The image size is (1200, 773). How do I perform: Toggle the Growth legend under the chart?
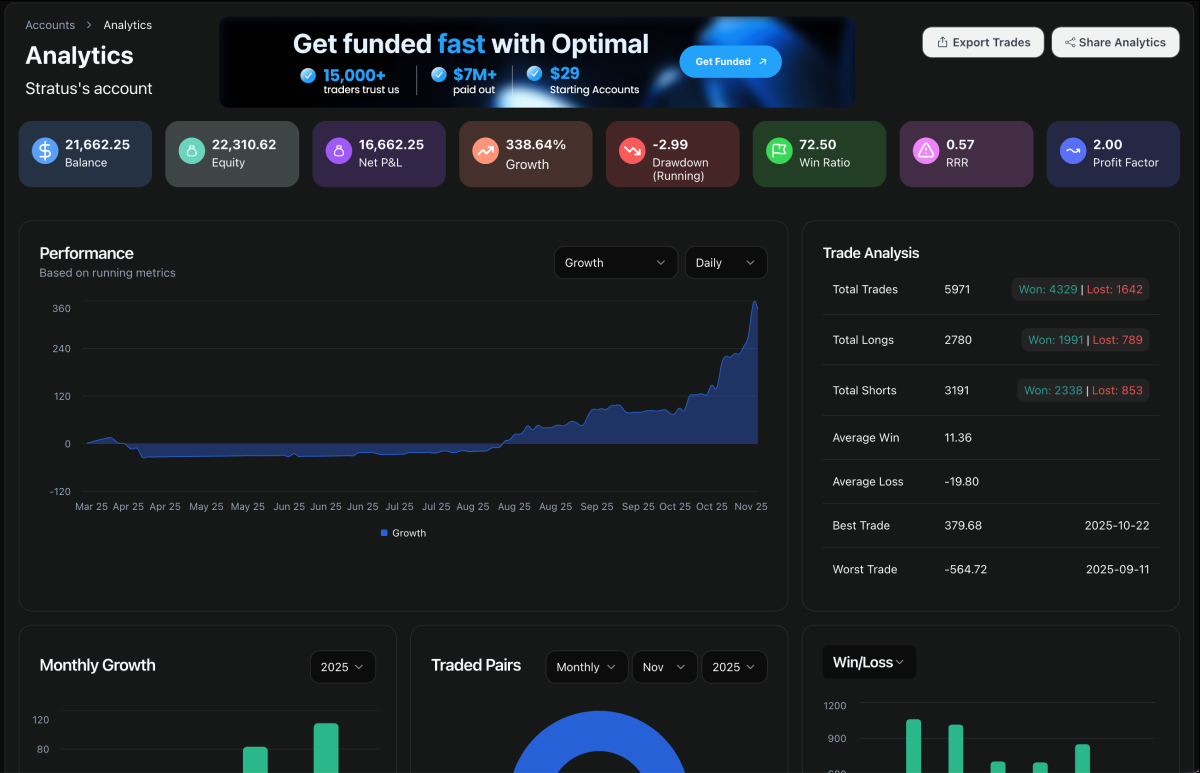point(403,533)
